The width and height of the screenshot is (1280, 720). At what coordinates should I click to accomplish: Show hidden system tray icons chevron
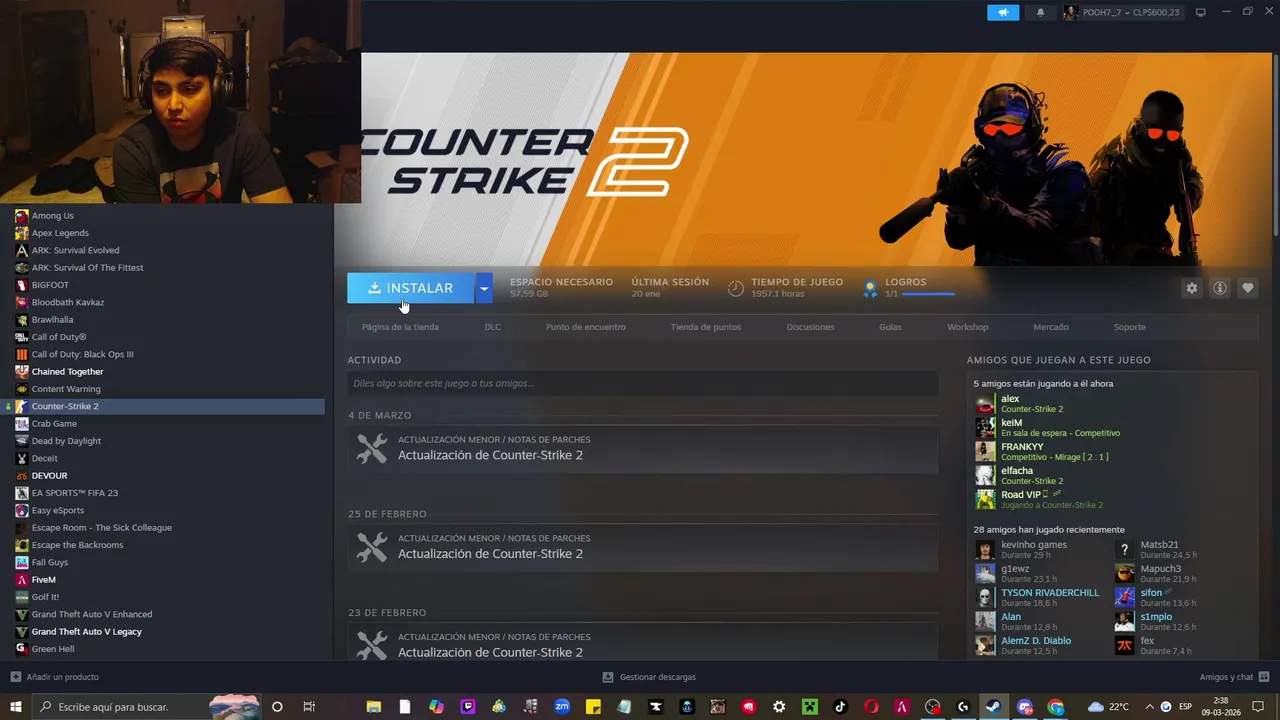pyautogui.click(x=1148, y=707)
